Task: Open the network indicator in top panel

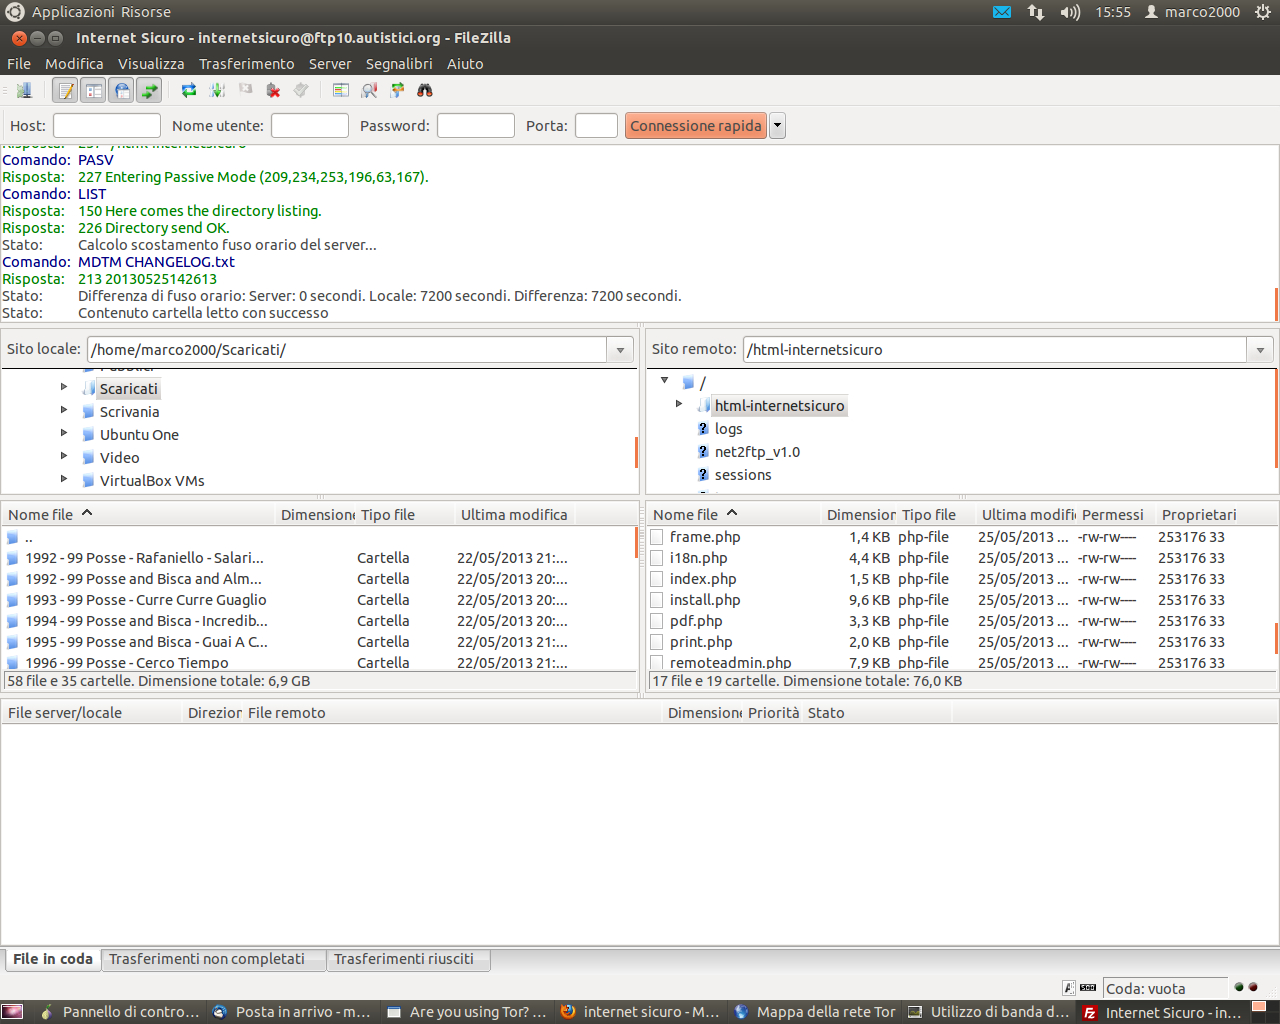Action: pyautogui.click(x=1036, y=12)
